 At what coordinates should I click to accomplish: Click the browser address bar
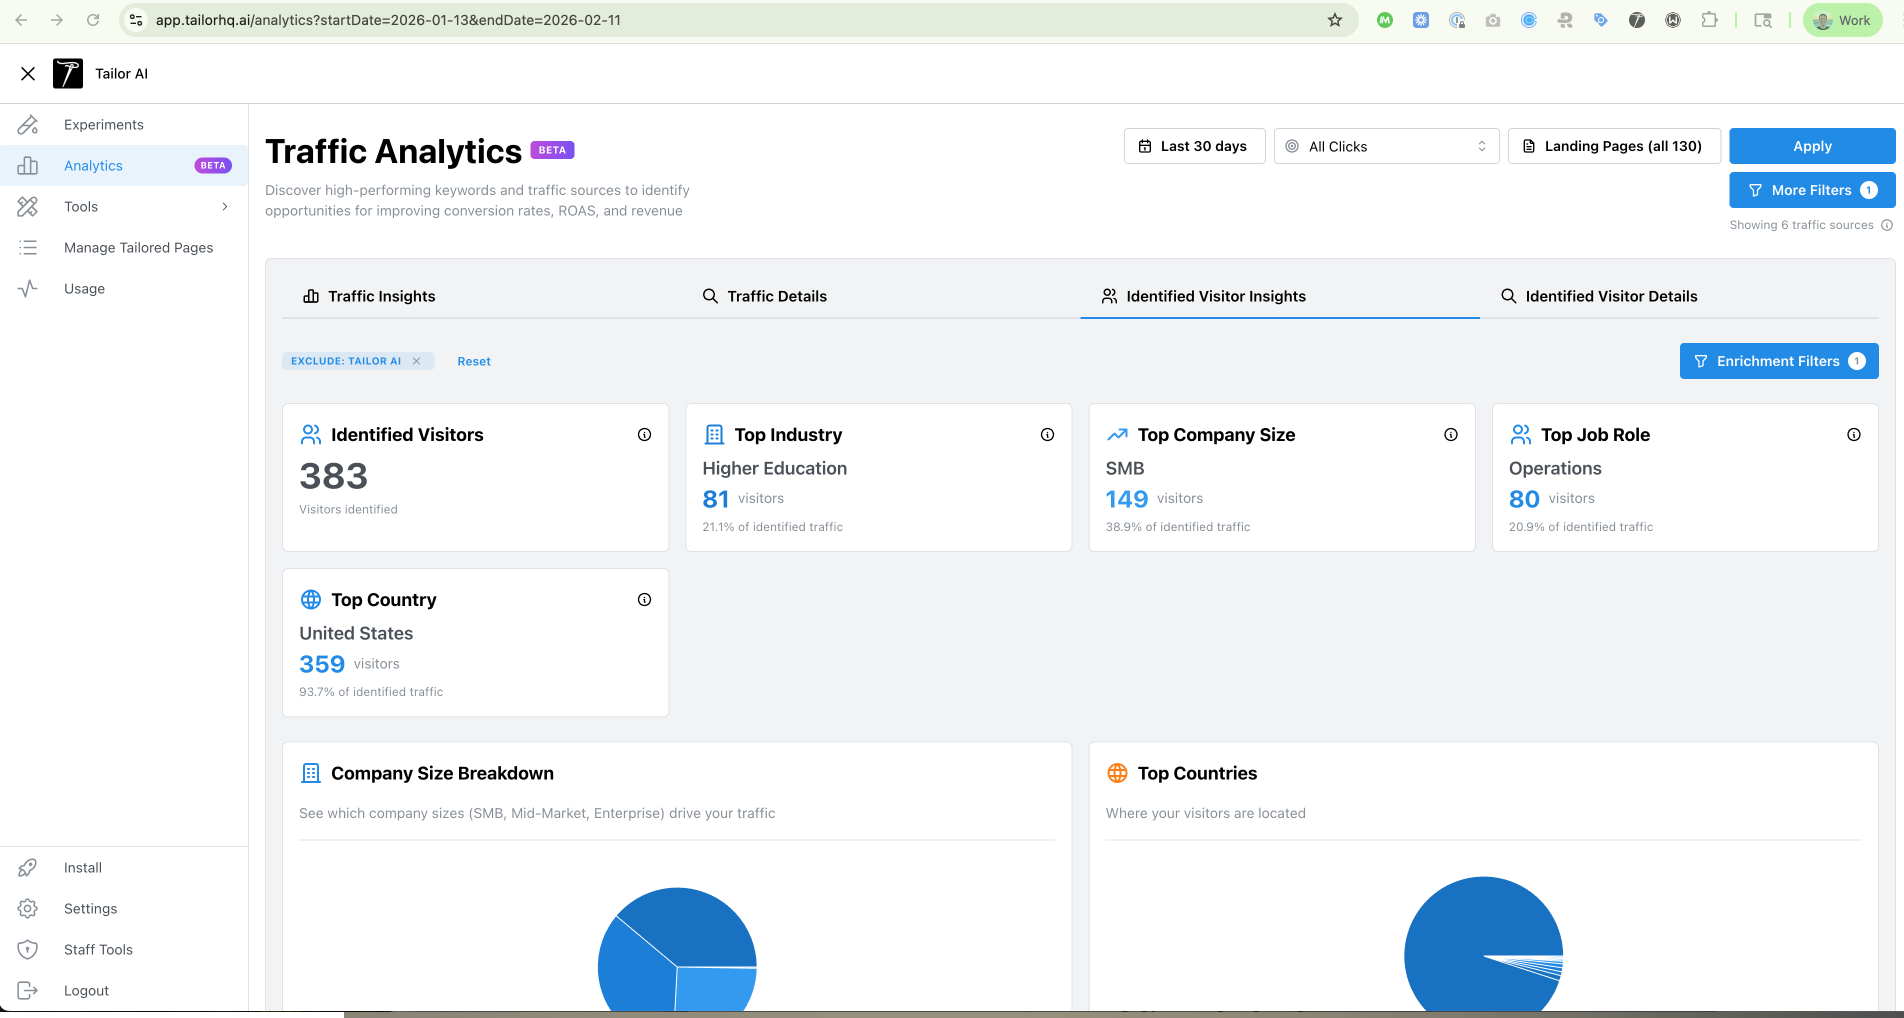click(x=400, y=19)
